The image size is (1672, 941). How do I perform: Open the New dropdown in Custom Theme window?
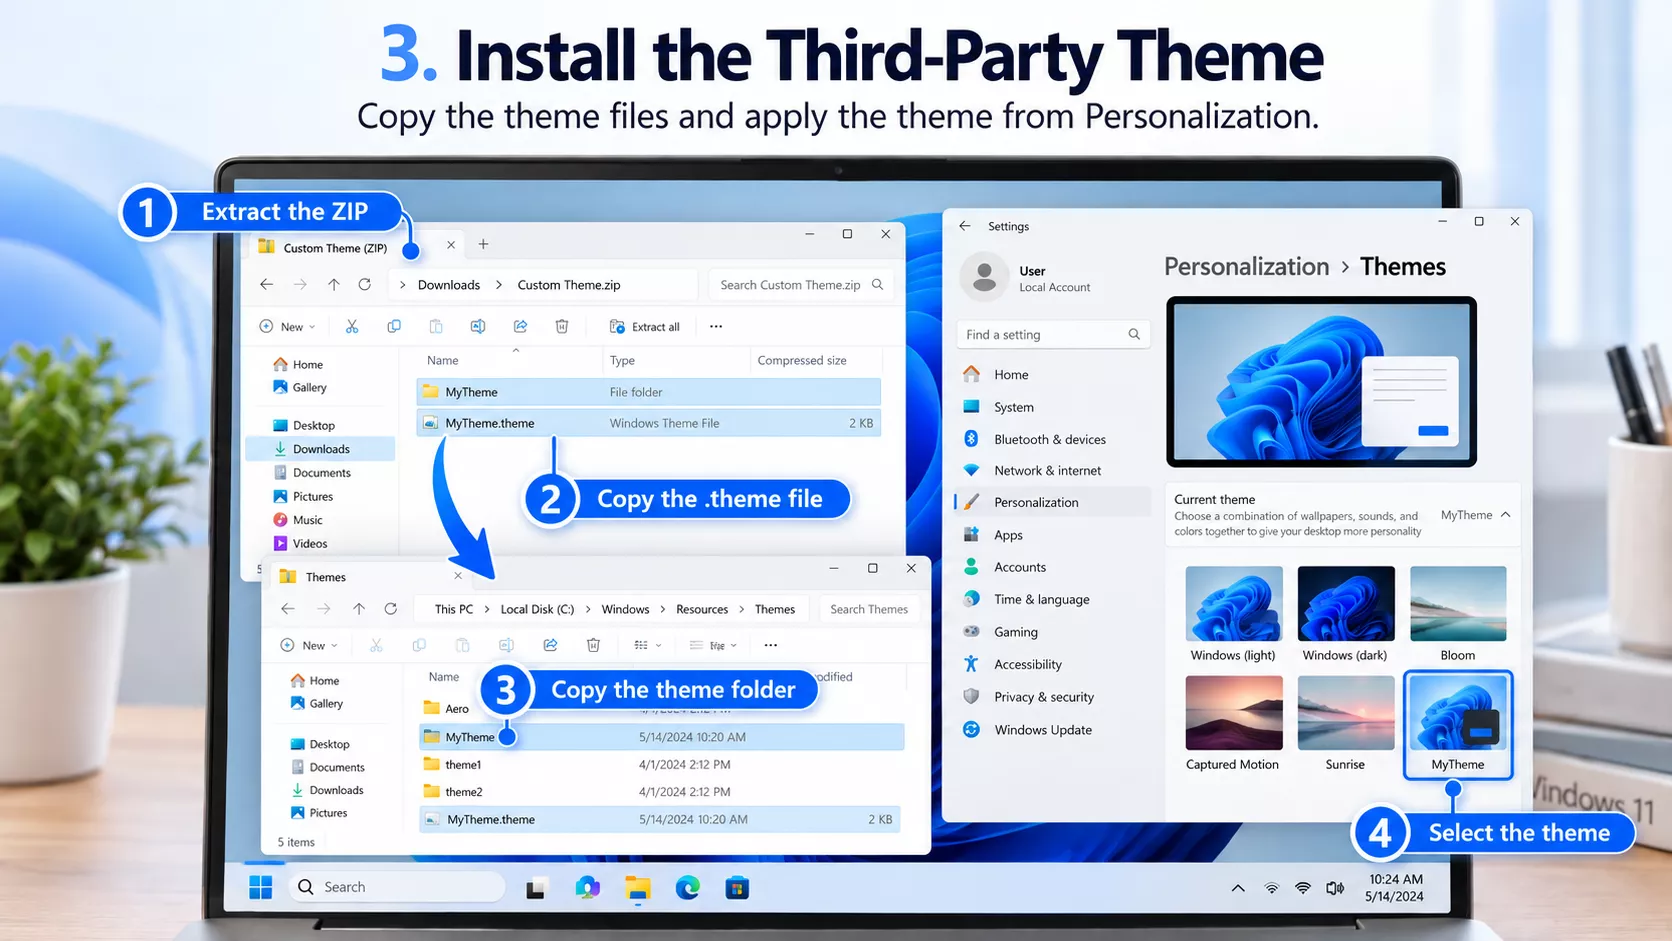coord(288,326)
